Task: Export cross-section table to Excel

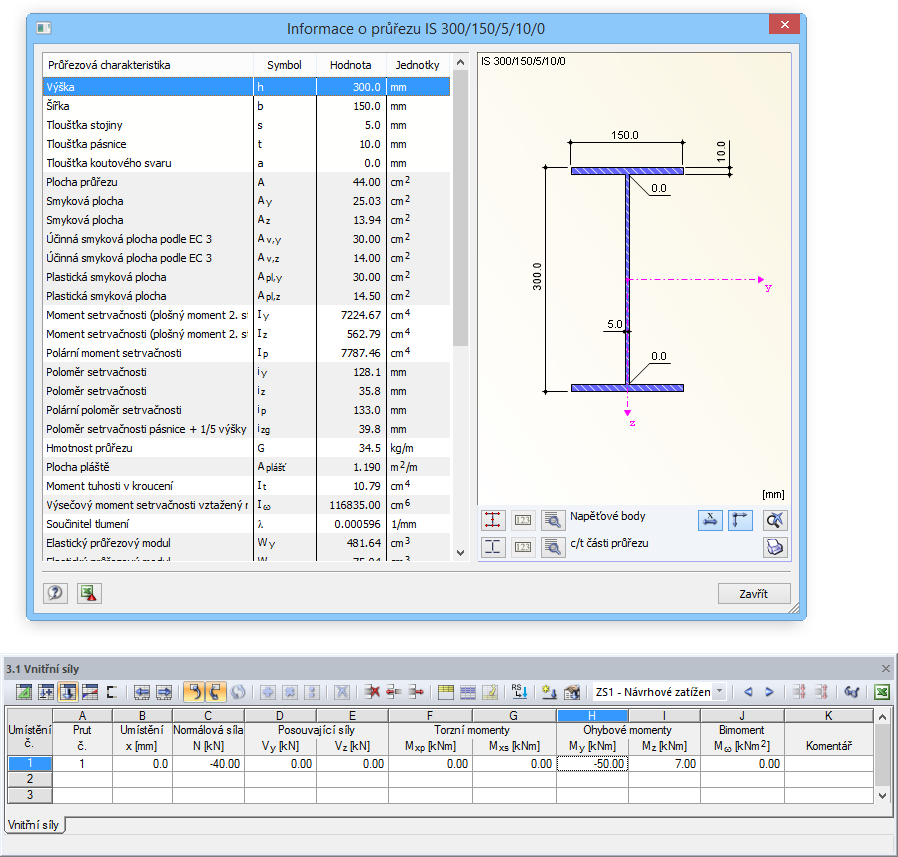Action: point(89,593)
